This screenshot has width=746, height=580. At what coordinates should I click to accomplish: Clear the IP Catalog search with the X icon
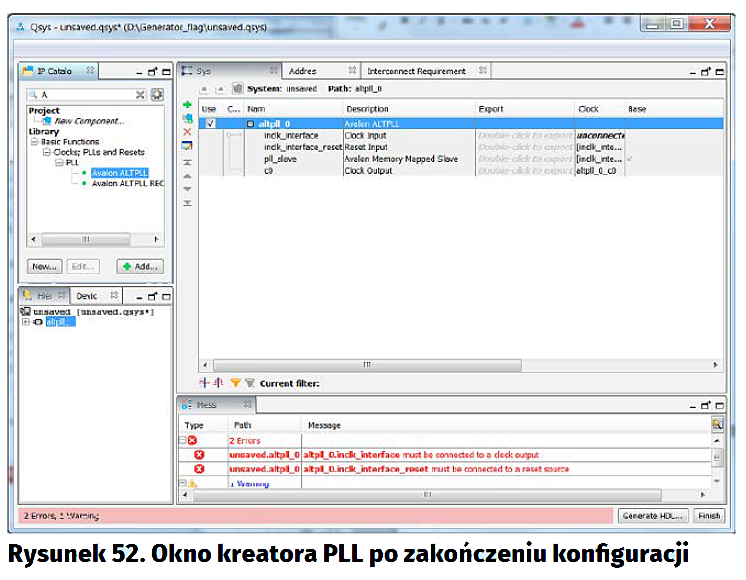(x=140, y=95)
